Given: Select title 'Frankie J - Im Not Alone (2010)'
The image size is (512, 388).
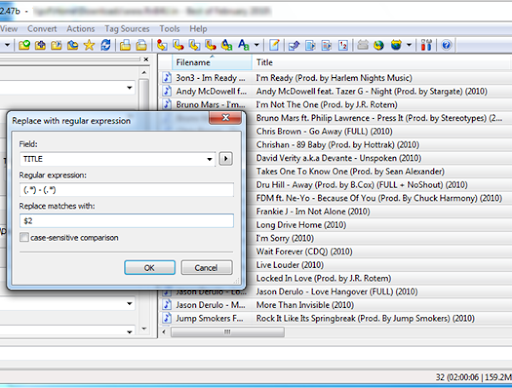Looking at the screenshot, I should [x=313, y=211].
